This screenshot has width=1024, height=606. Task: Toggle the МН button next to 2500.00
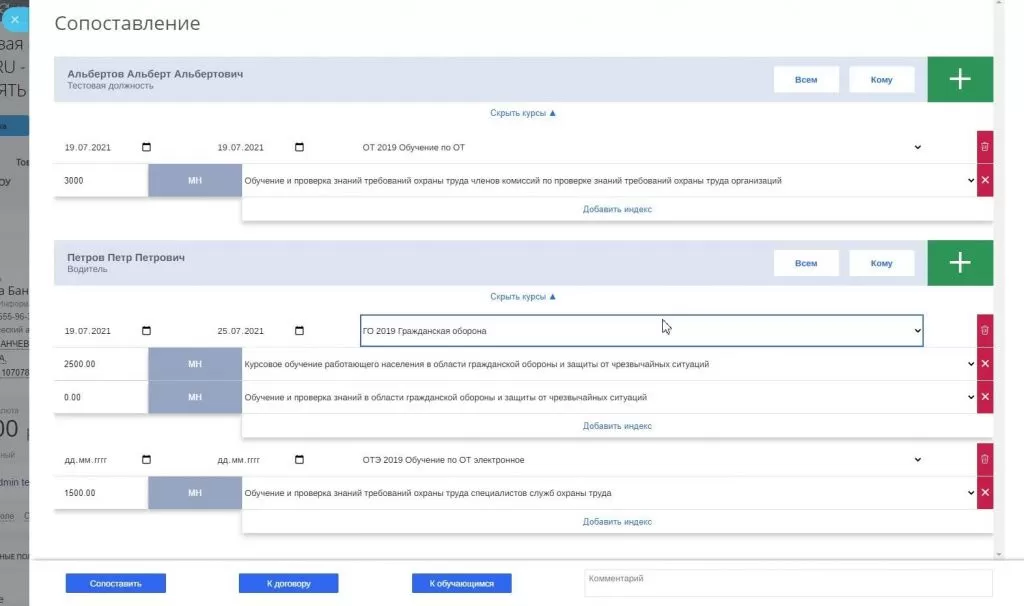click(x=195, y=364)
